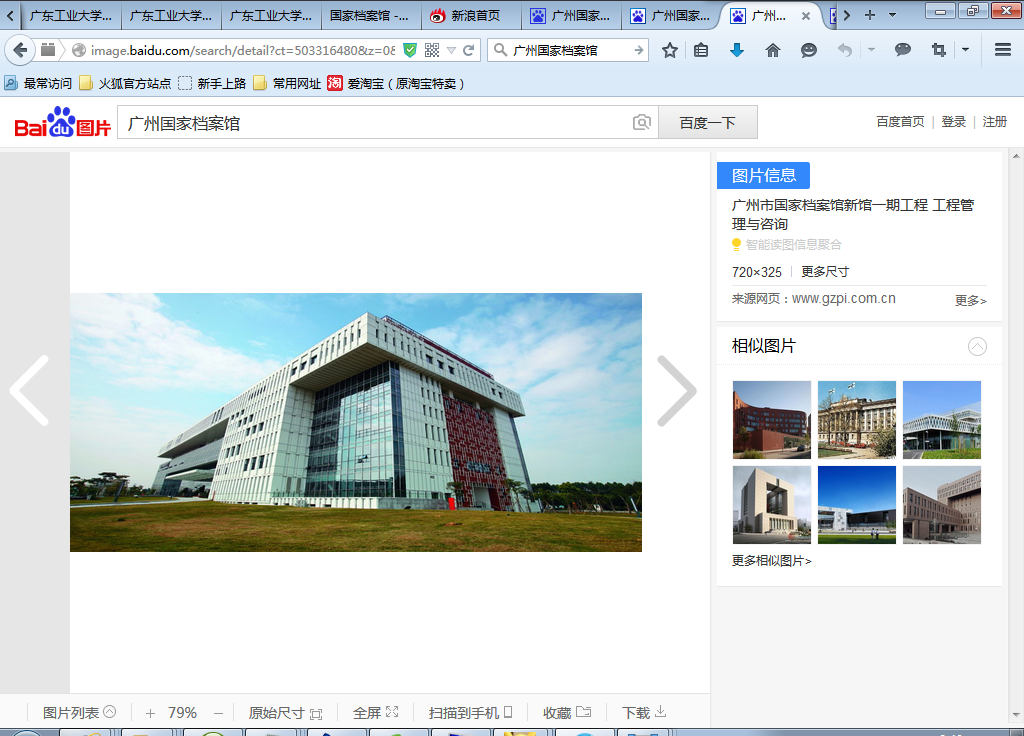Toggle fullscreen mode (全屏)
Image resolution: width=1024 pixels, height=736 pixels.
tap(375, 713)
